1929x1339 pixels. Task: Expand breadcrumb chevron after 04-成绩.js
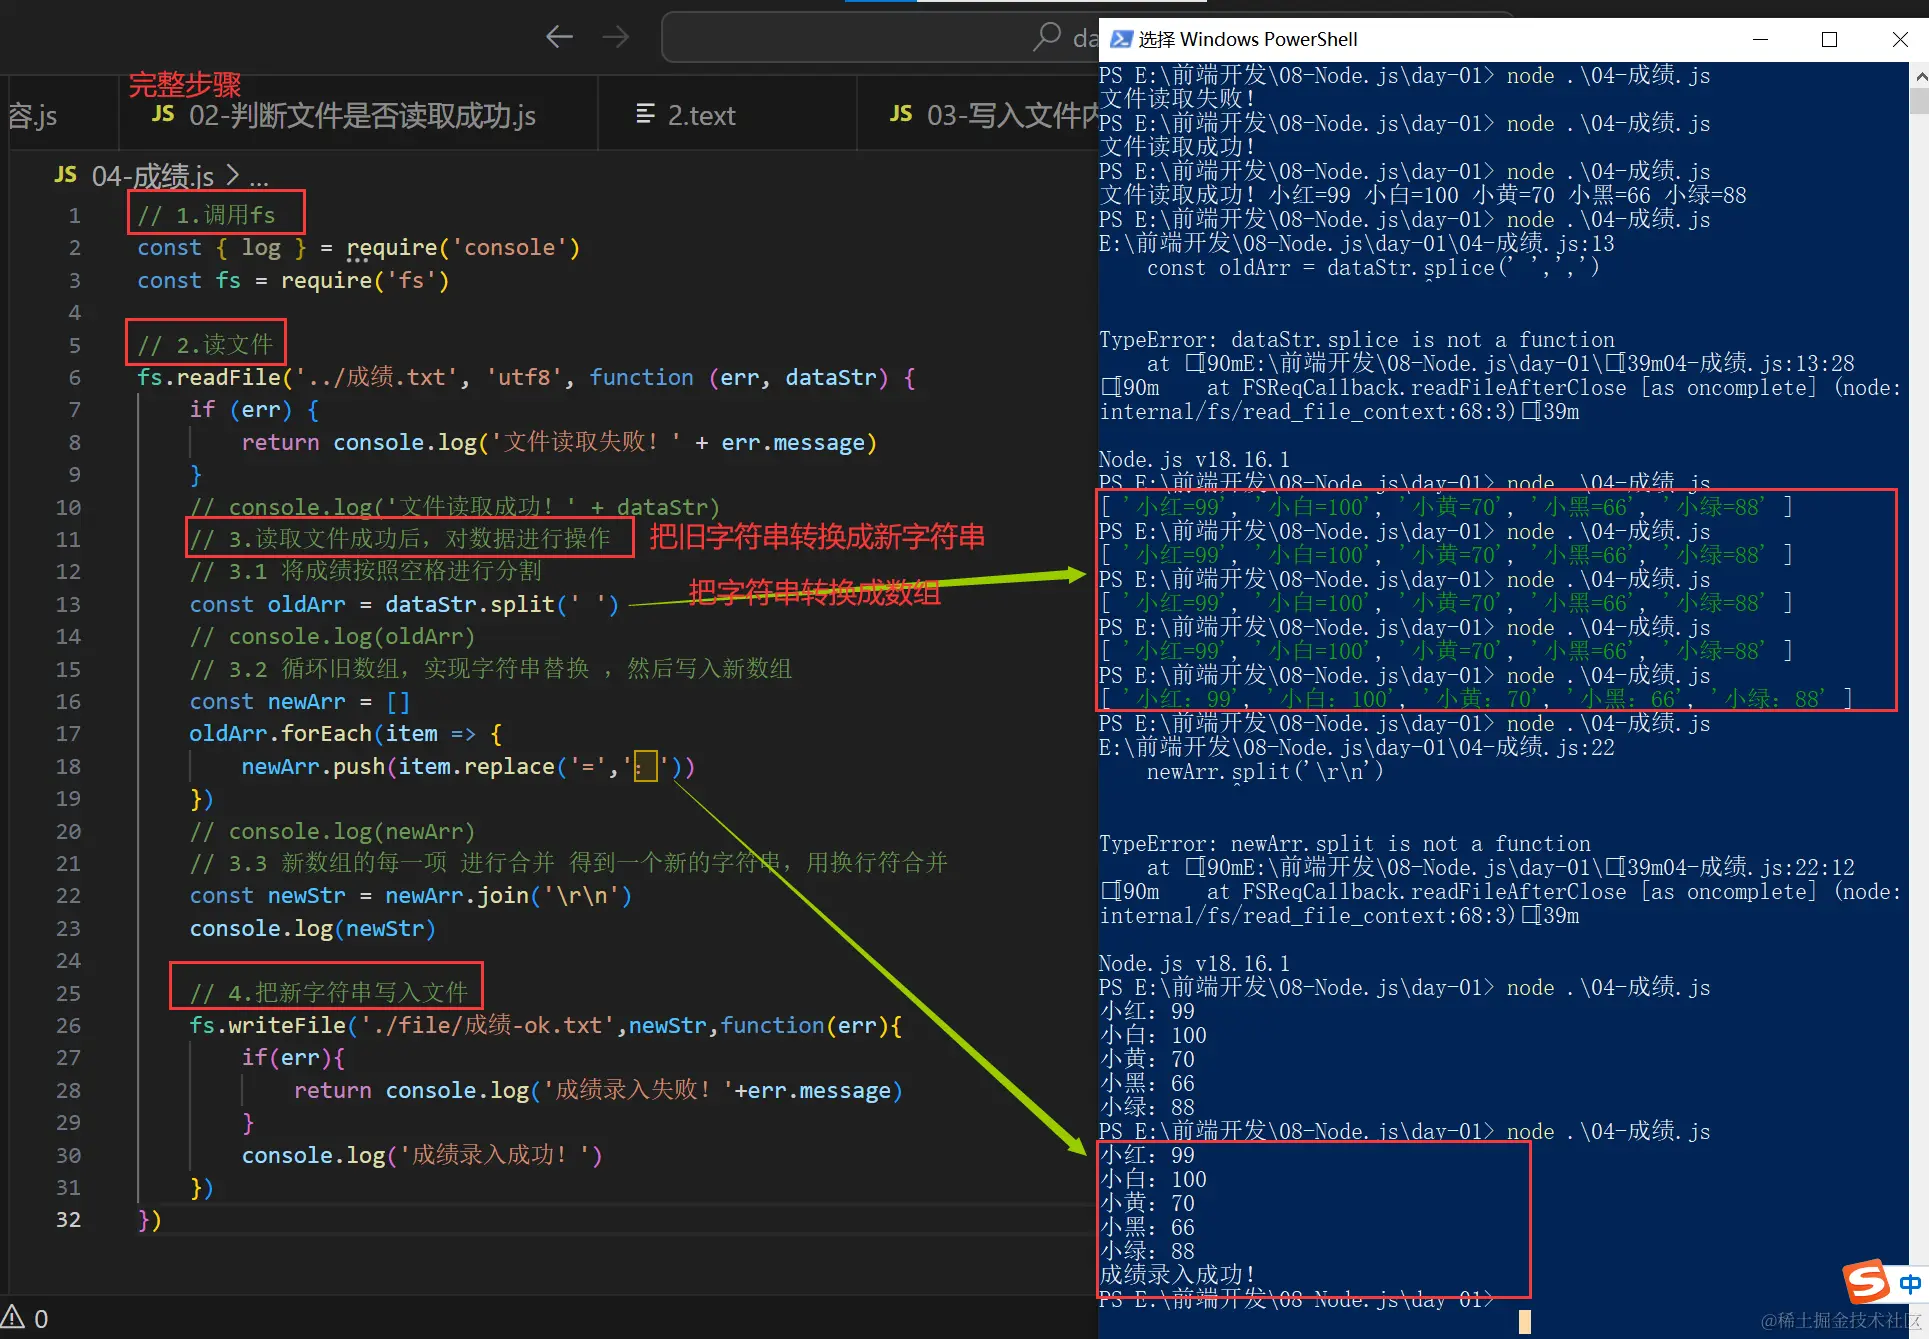pyautogui.click(x=232, y=176)
